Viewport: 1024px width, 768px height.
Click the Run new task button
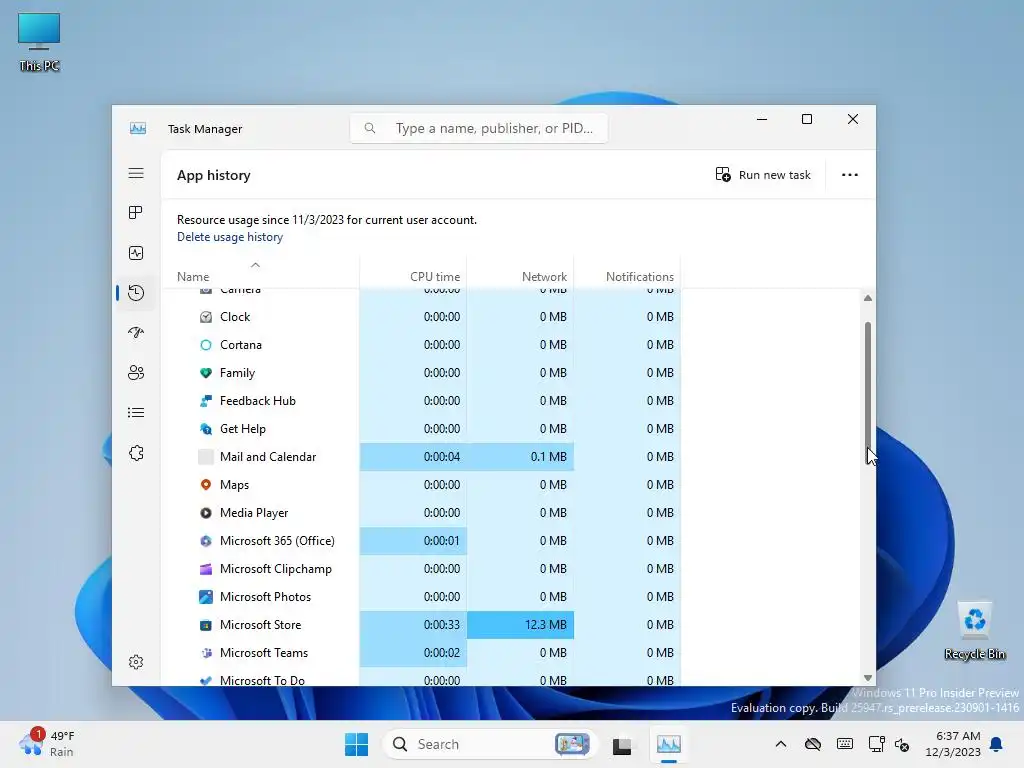click(x=763, y=175)
